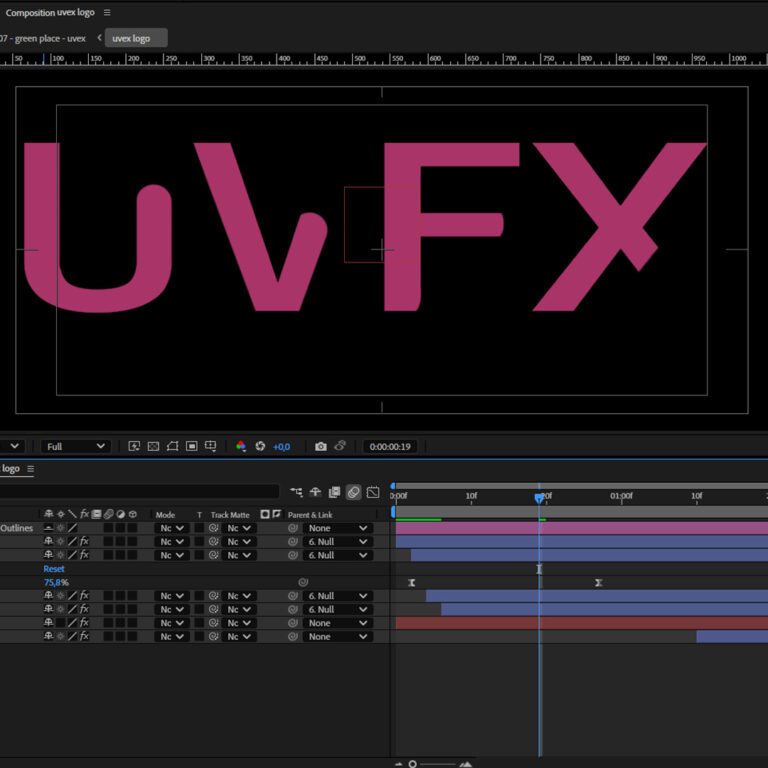The height and width of the screenshot is (768, 768).
Task: Enable motion blur switch in timeline header
Action: 353,492
